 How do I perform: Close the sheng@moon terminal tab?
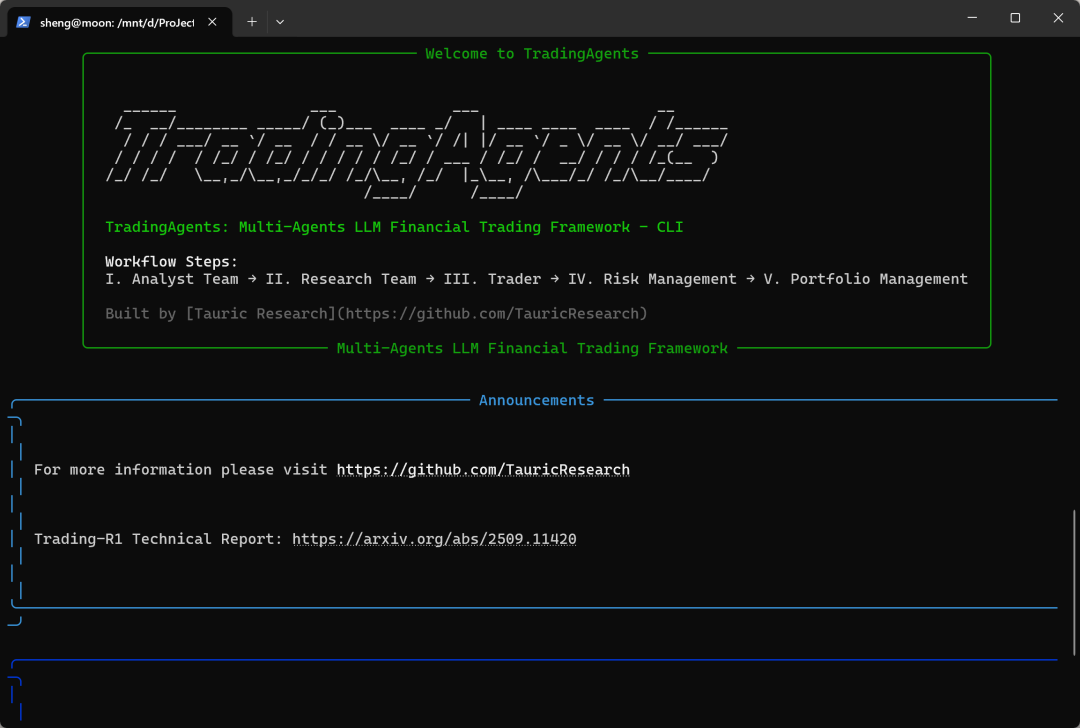[x=212, y=22]
